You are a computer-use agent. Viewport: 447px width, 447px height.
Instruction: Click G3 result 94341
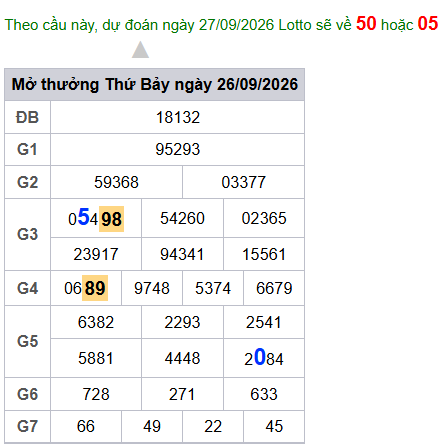182,254
